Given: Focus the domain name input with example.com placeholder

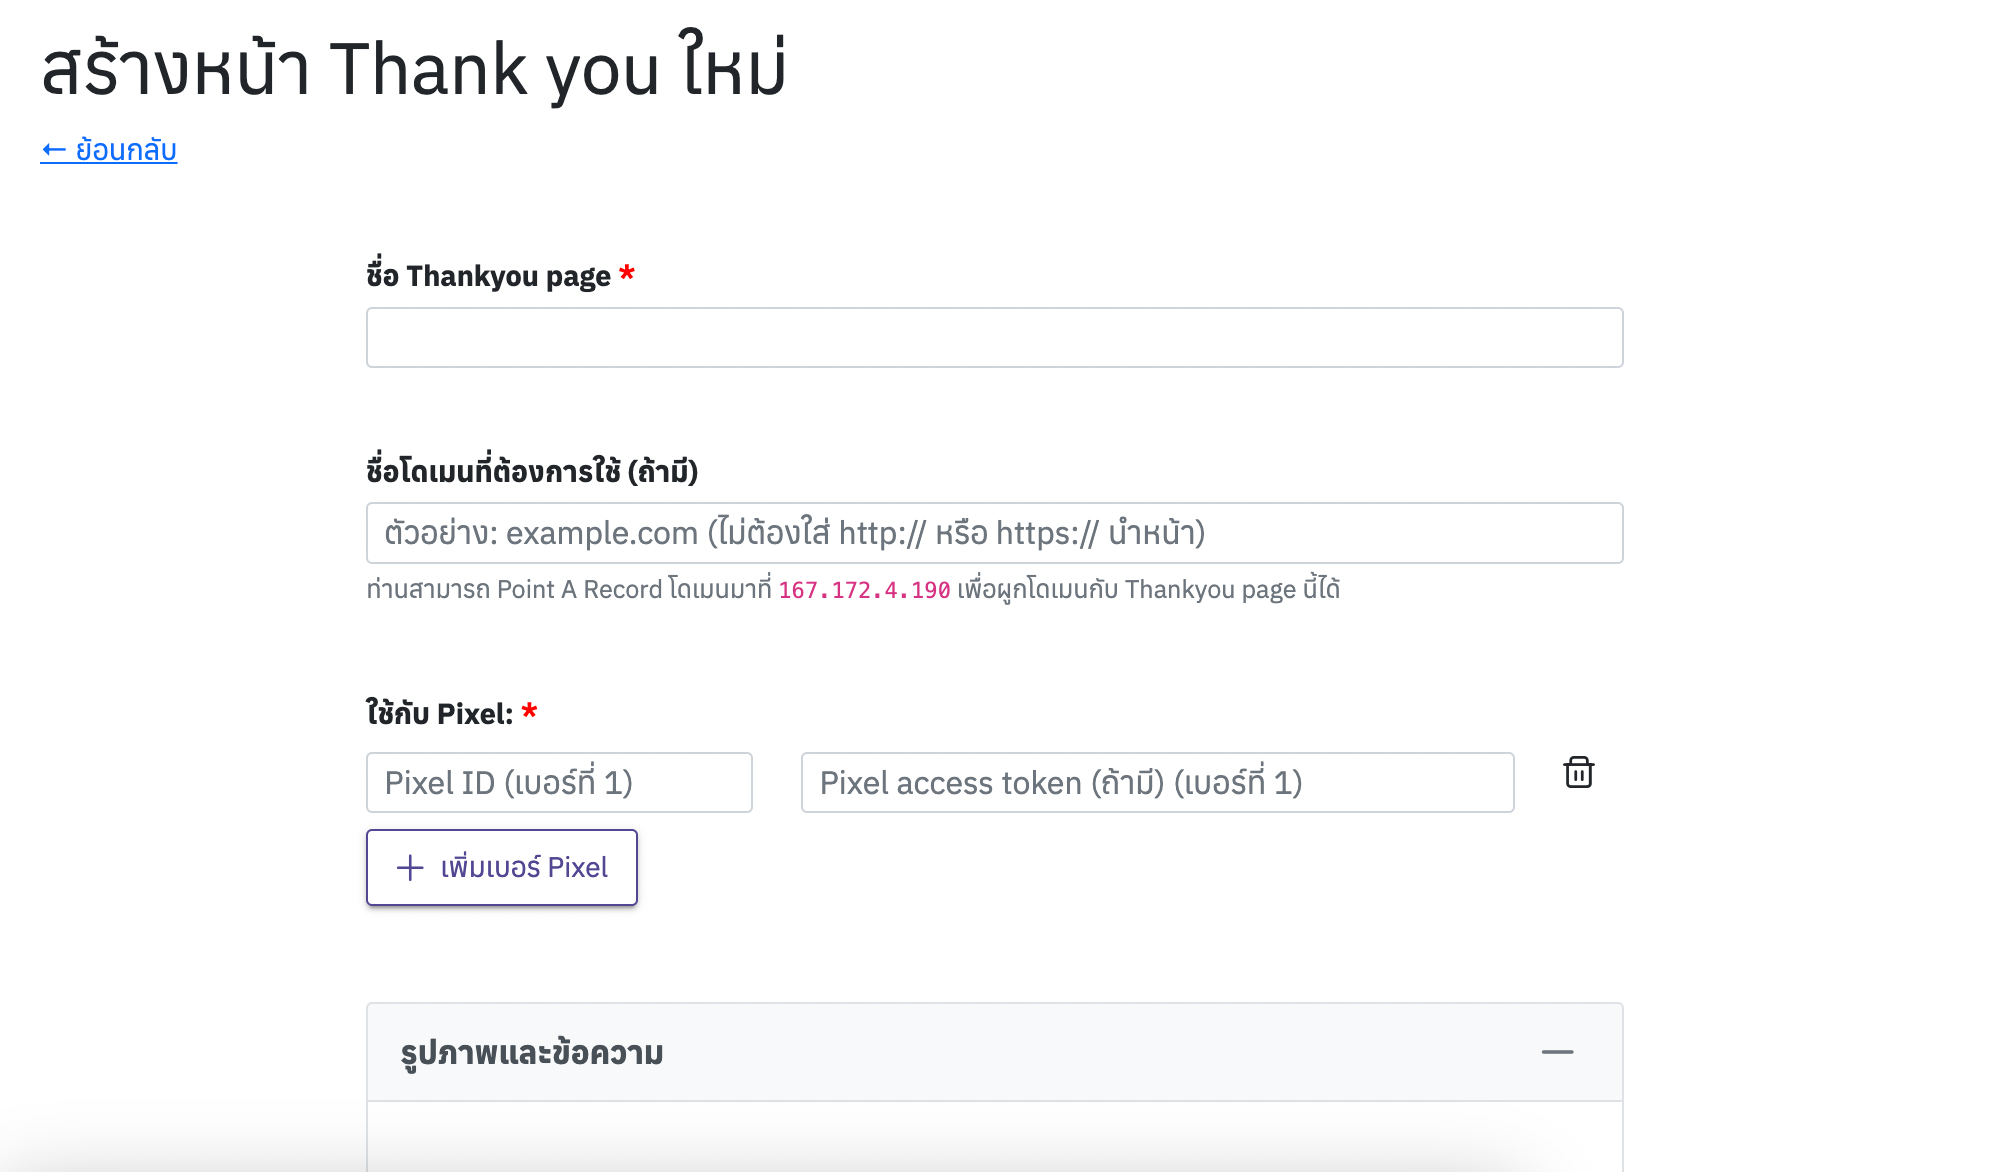Looking at the screenshot, I should tap(994, 533).
